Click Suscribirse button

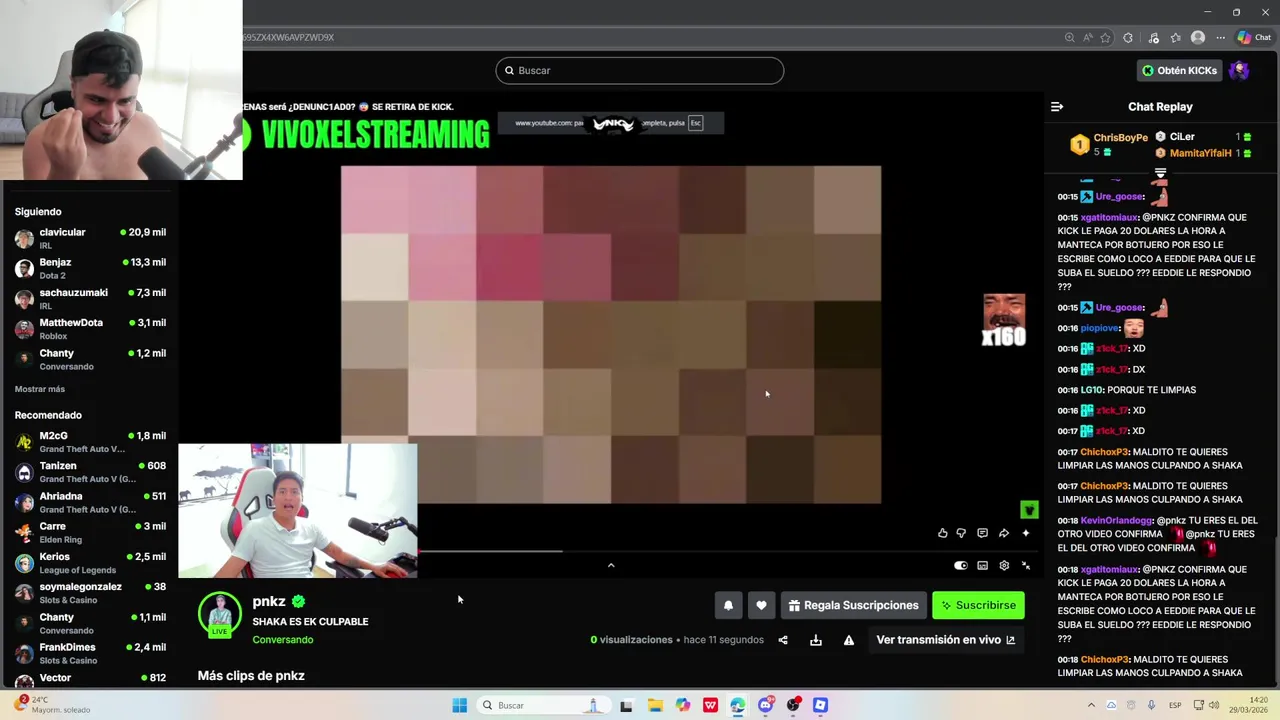coord(978,605)
